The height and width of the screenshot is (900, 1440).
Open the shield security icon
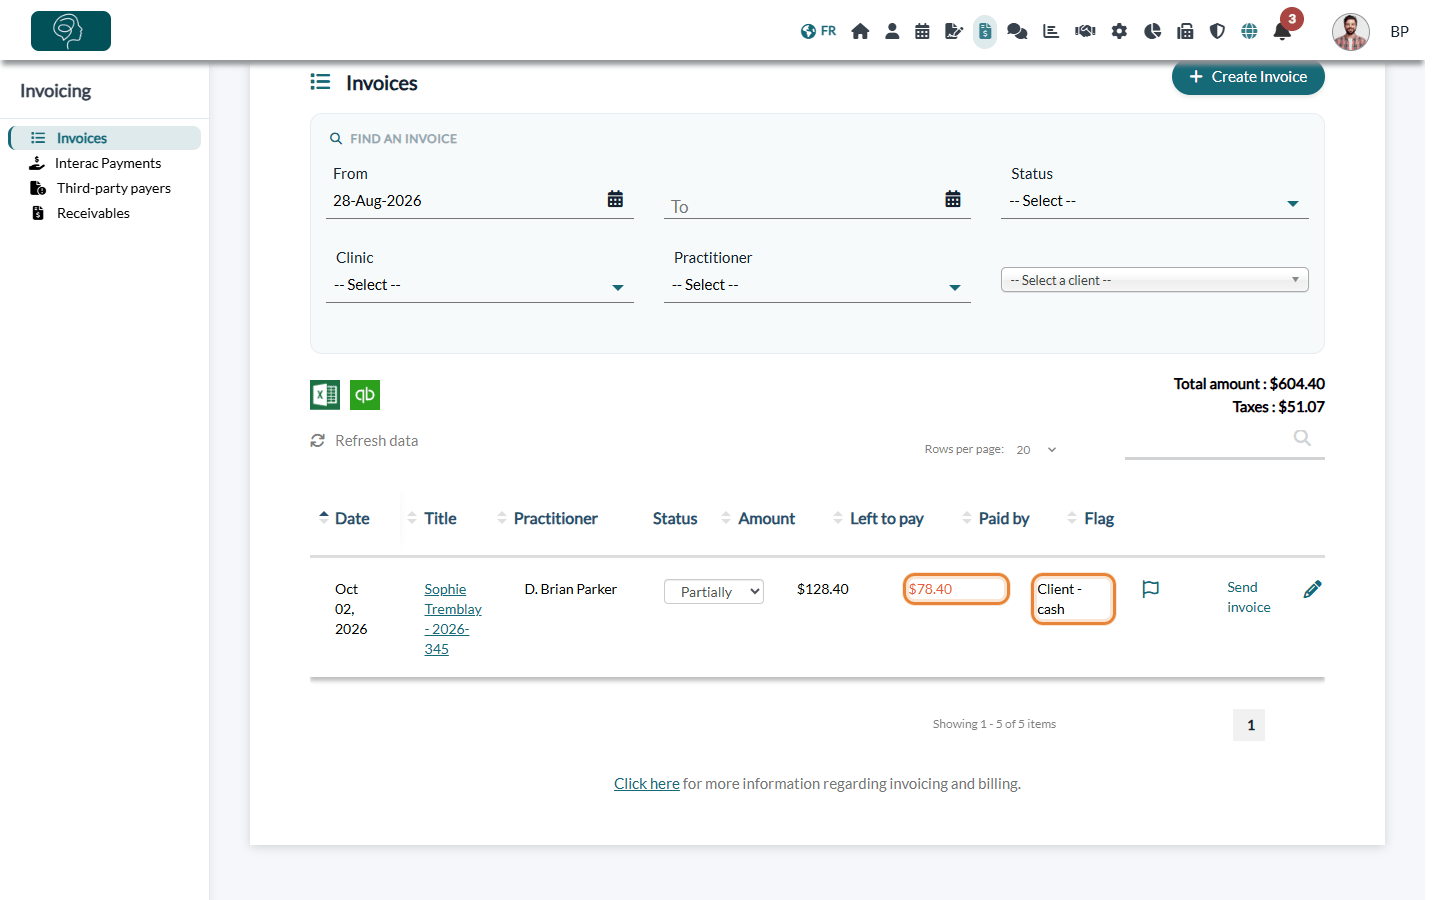point(1217,31)
